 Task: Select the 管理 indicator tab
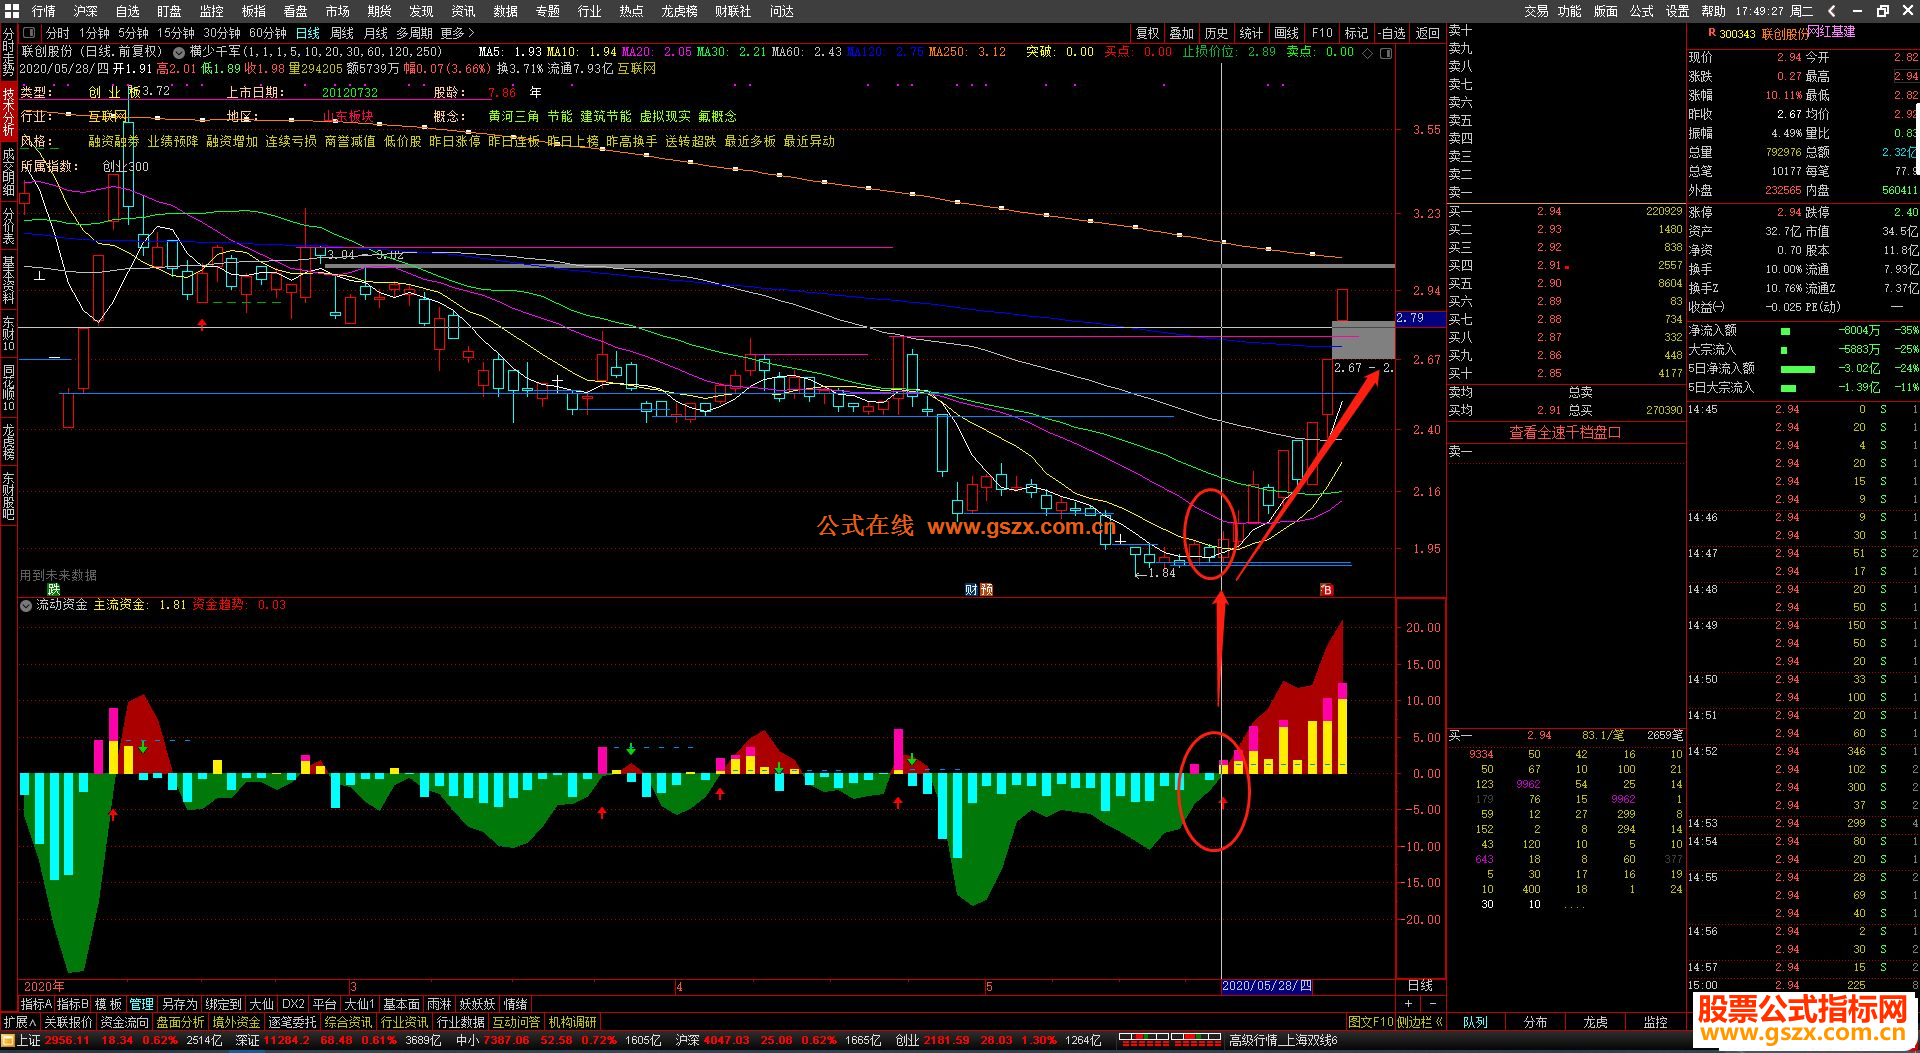[142, 1003]
